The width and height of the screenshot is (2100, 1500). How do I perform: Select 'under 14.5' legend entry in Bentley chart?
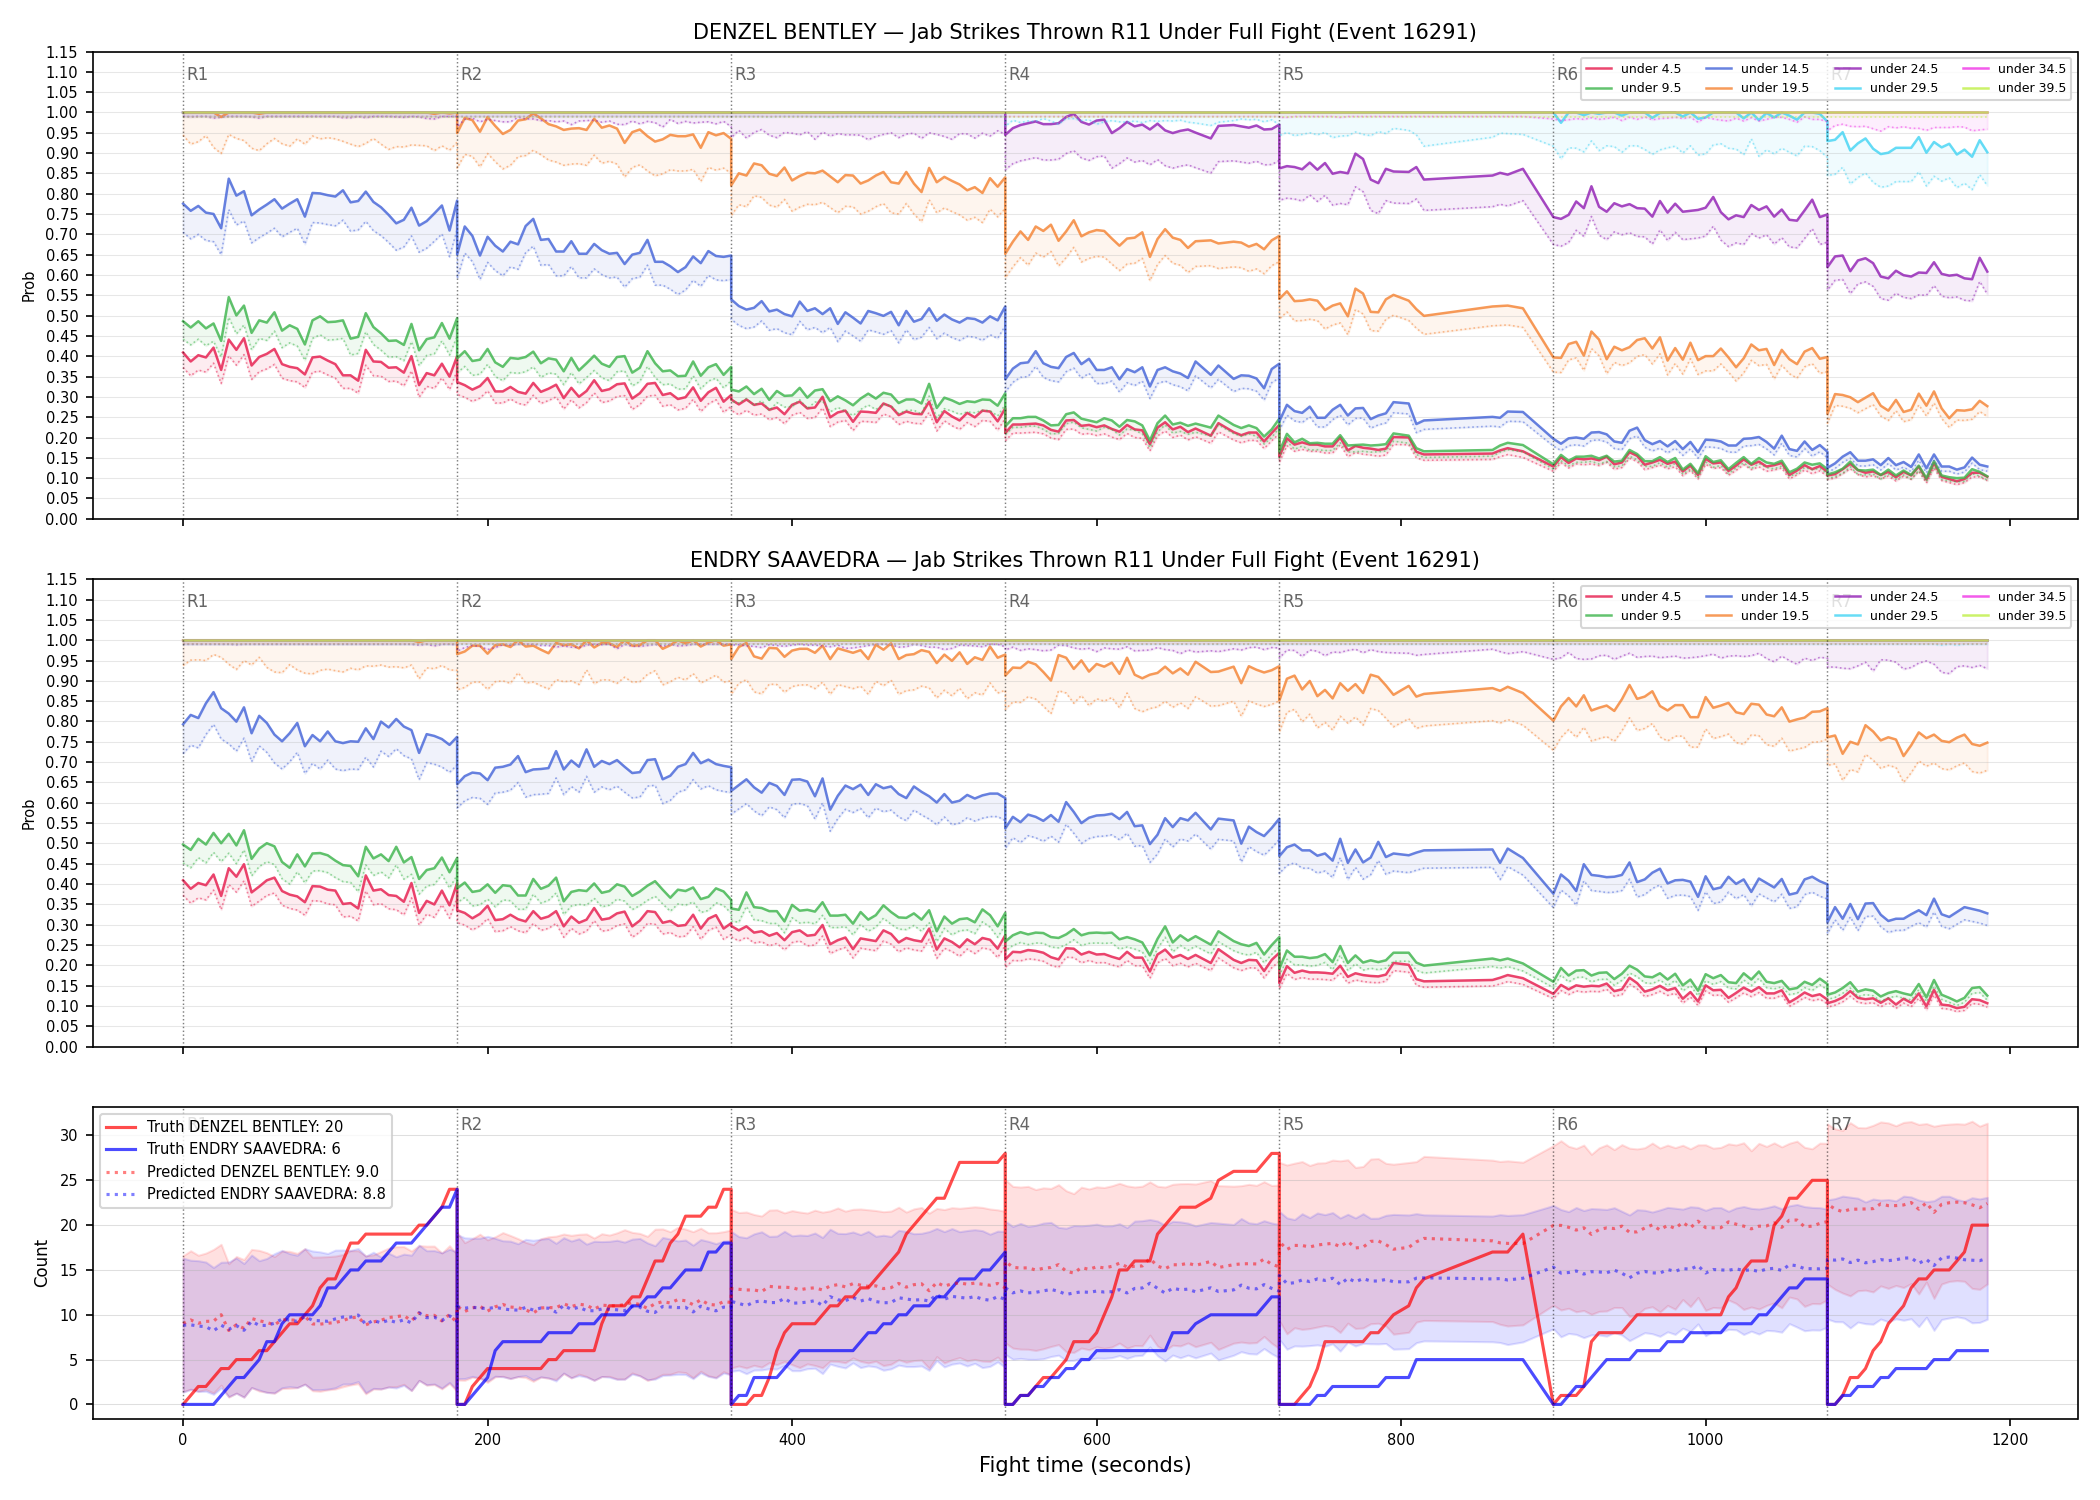pos(1757,69)
